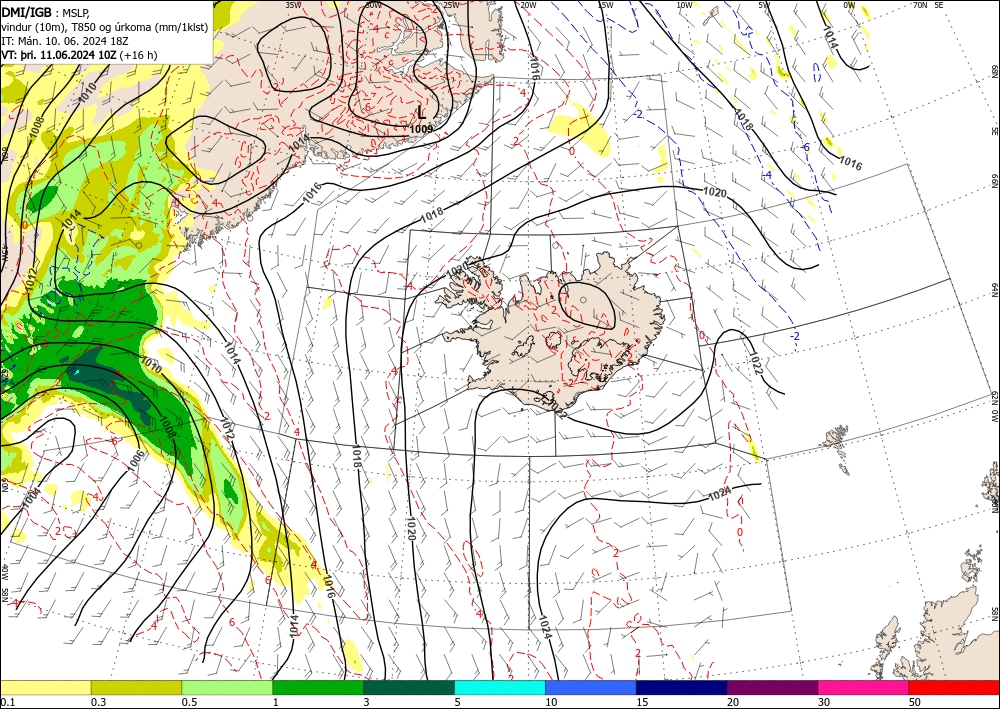Select the light green 0.5–1 mm legend color
Viewport: 1000px width, 709px height.
coord(227,687)
